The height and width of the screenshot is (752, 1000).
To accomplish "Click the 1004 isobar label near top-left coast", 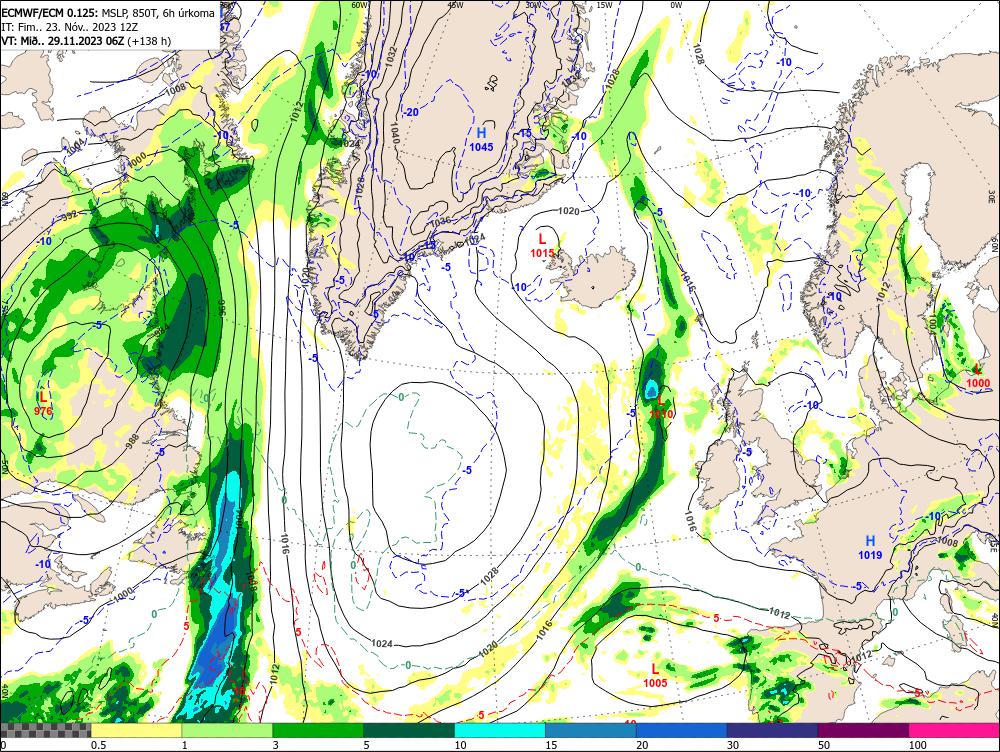I will (75, 147).
